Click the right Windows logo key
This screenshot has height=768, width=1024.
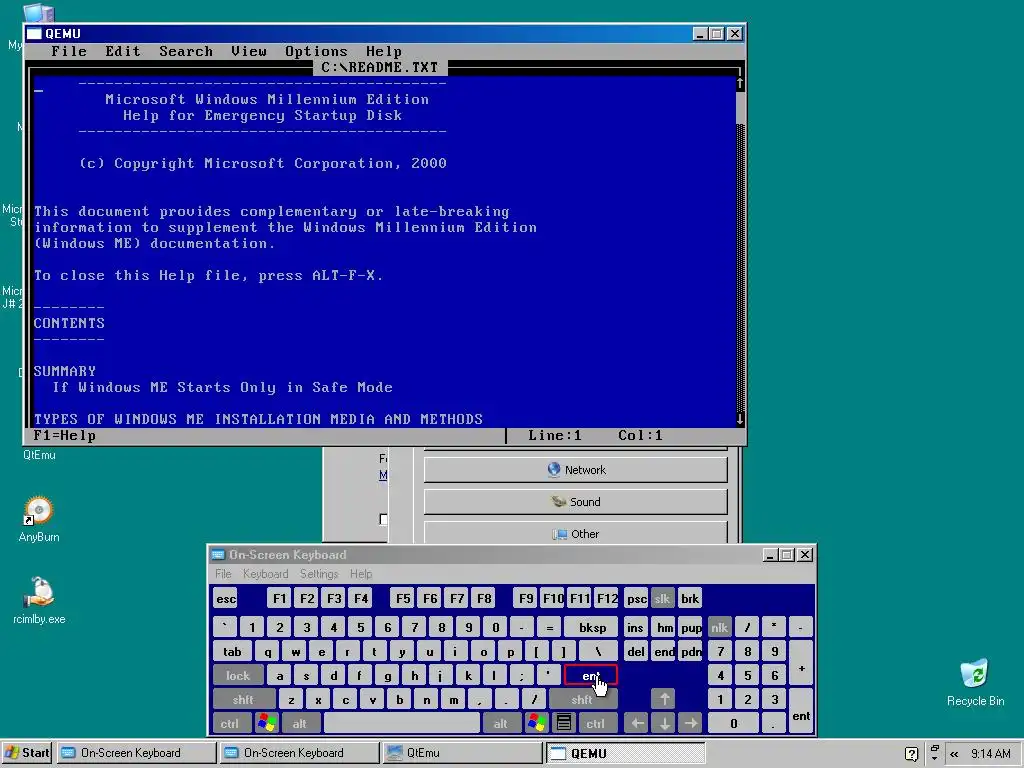tap(537, 724)
